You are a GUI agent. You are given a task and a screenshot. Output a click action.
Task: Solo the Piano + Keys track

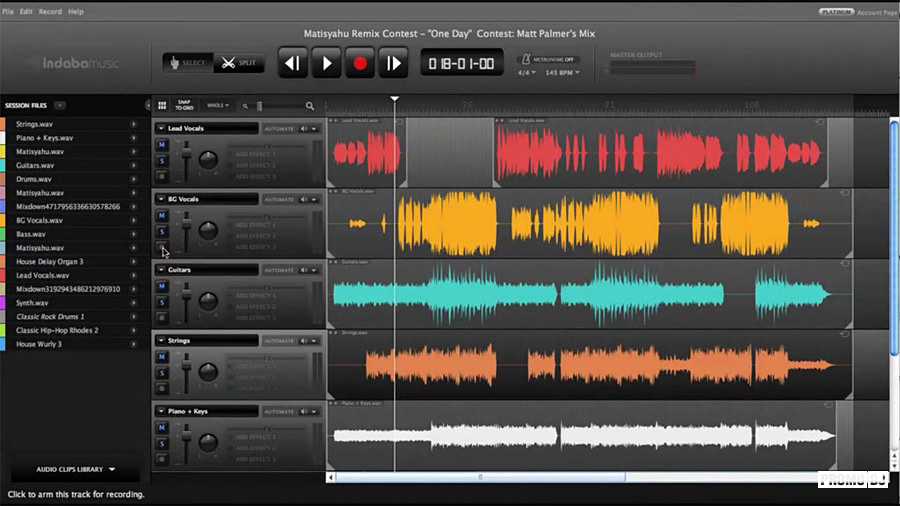(x=162, y=443)
